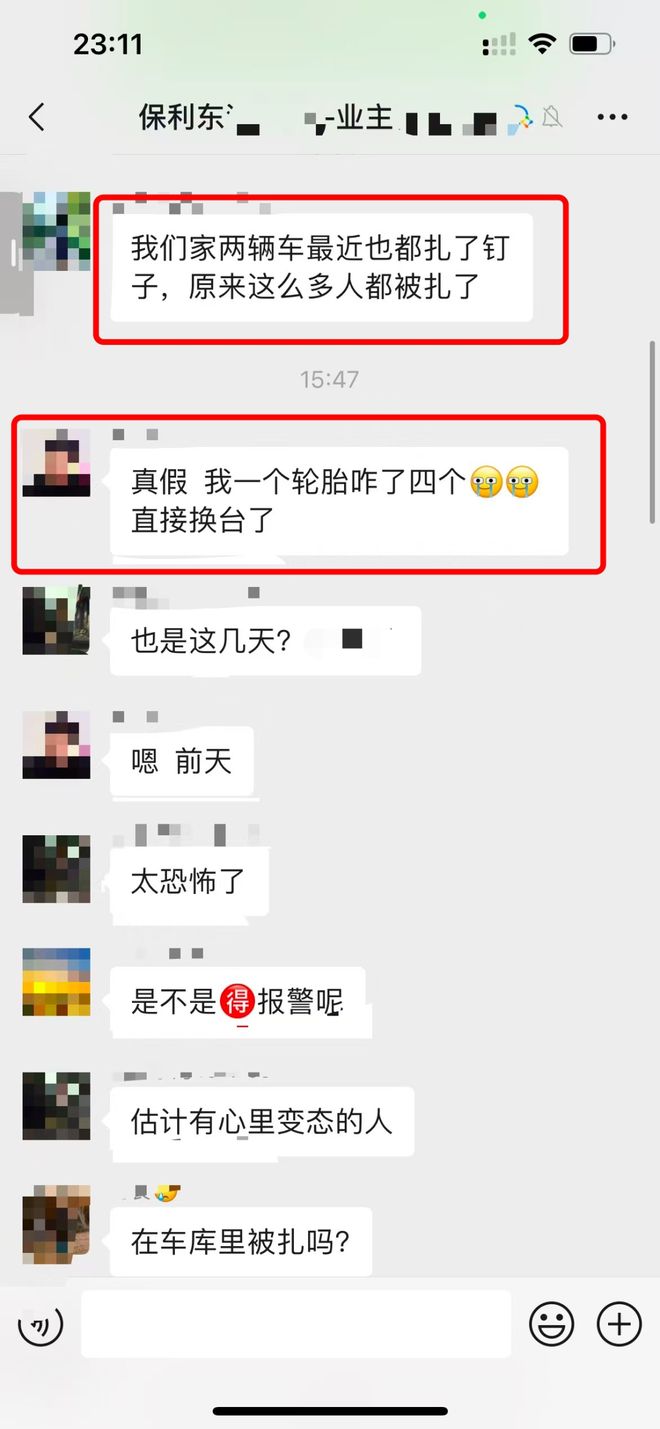This screenshot has height=1429, width=660.
Task: Focus the message text input field
Action: click(296, 1324)
